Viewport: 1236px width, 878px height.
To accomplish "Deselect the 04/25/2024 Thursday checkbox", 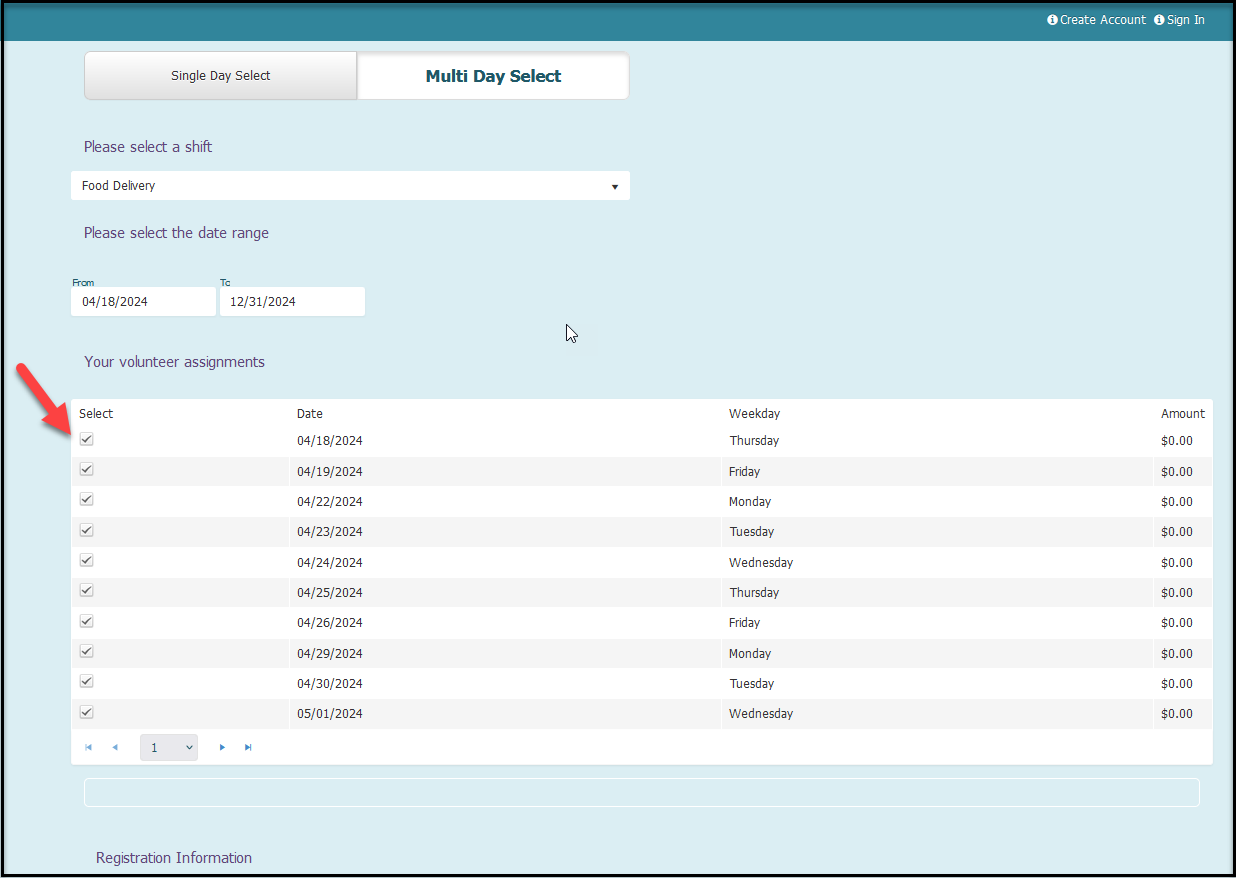I will tap(87, 590).
